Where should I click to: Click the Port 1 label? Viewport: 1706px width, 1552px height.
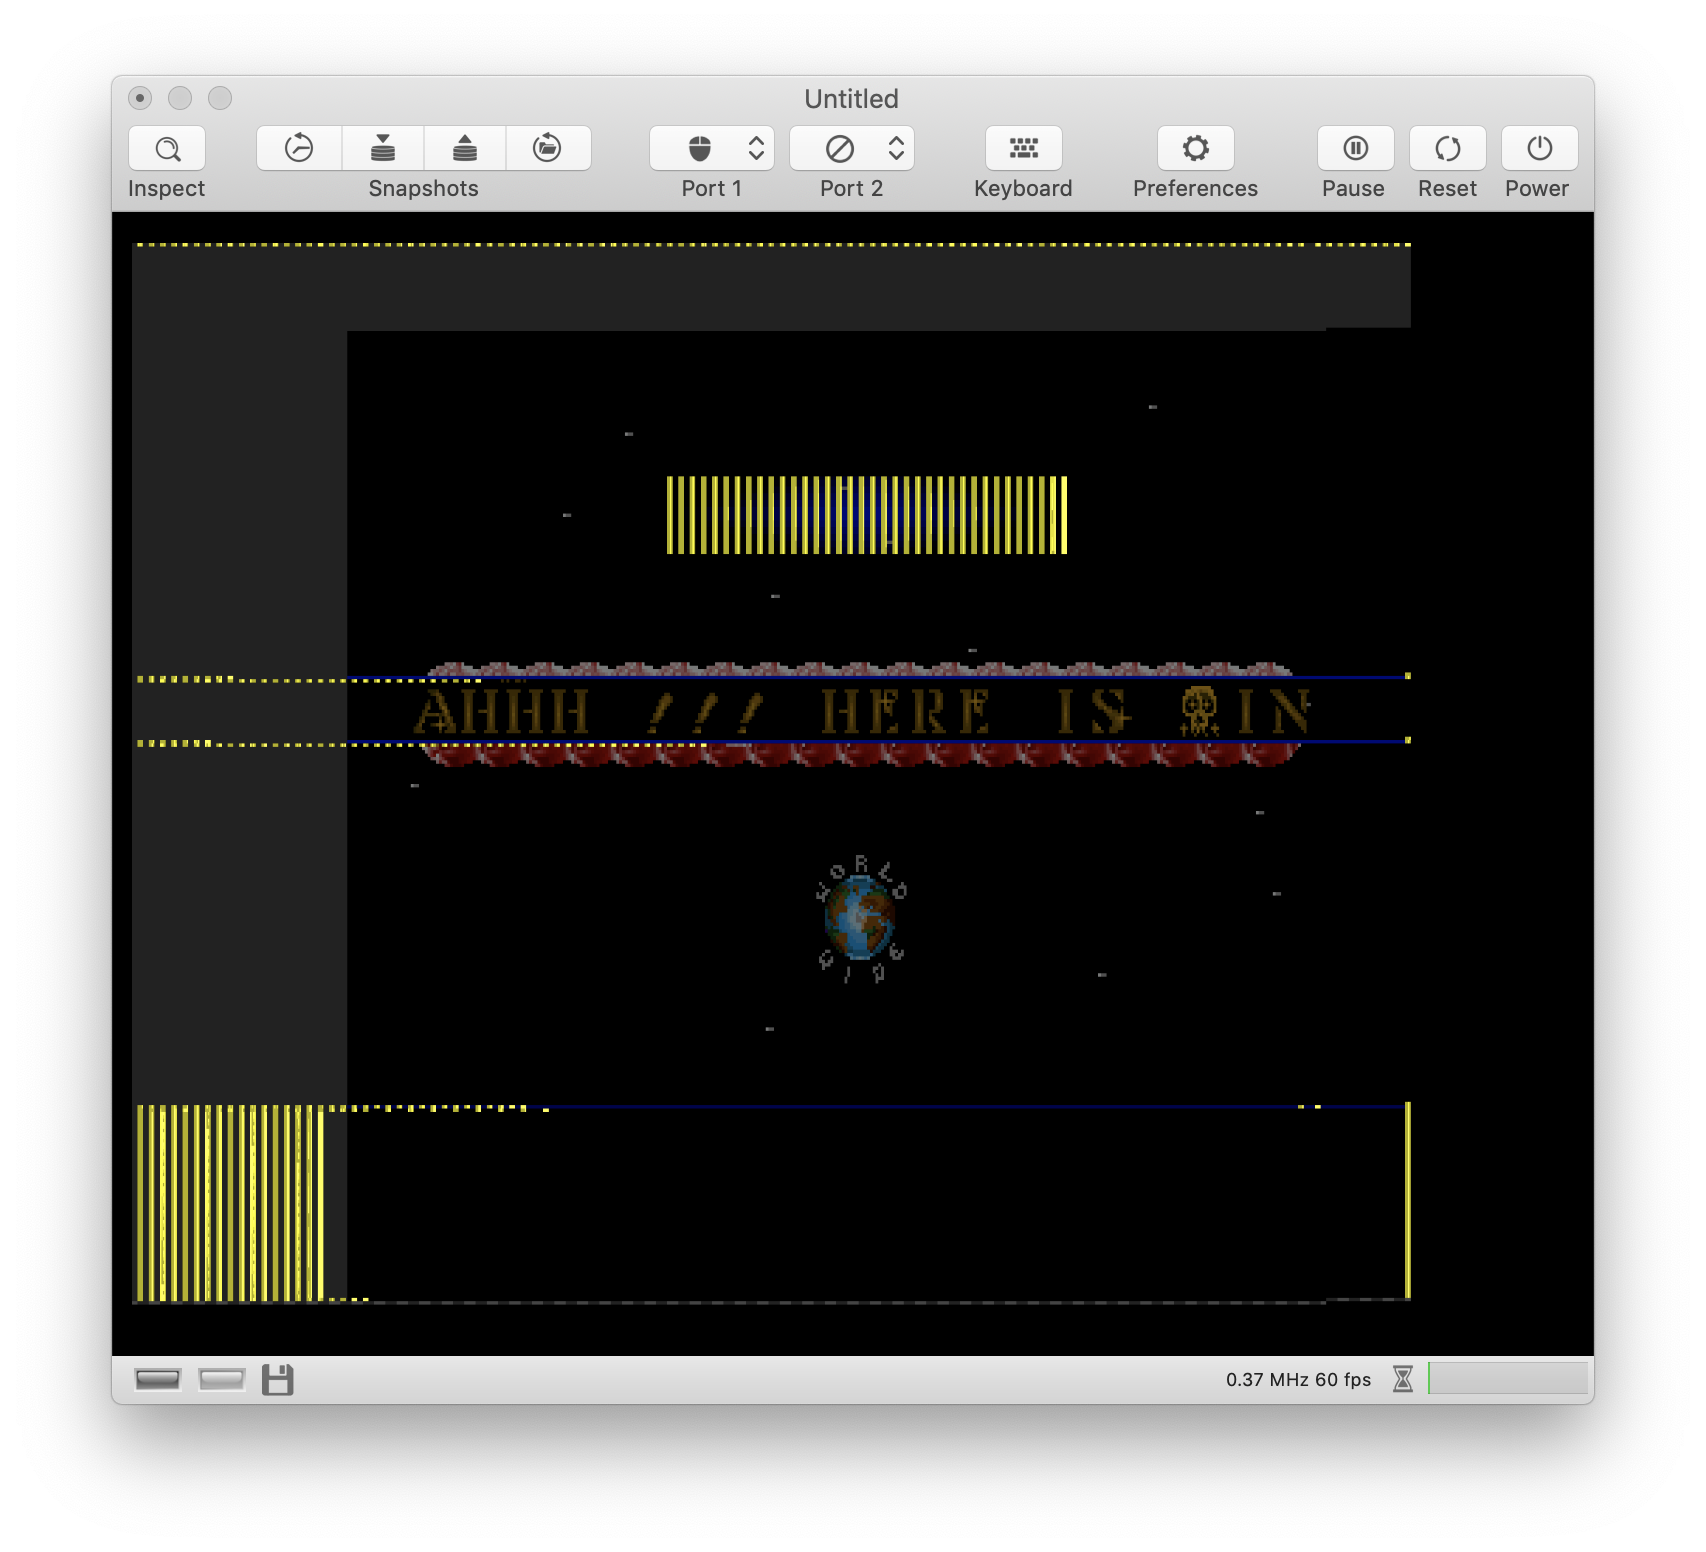711,189
